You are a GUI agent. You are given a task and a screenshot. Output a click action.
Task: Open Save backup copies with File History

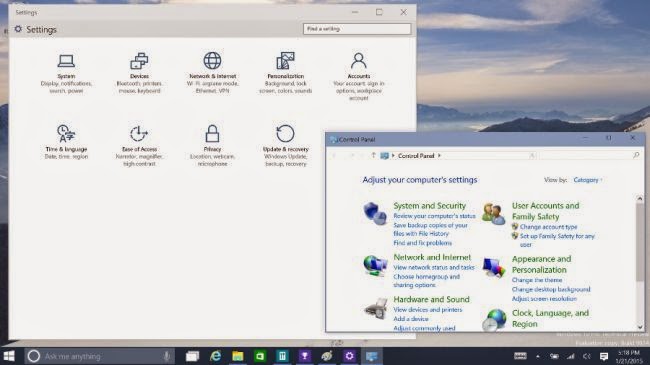pos(430,229)
